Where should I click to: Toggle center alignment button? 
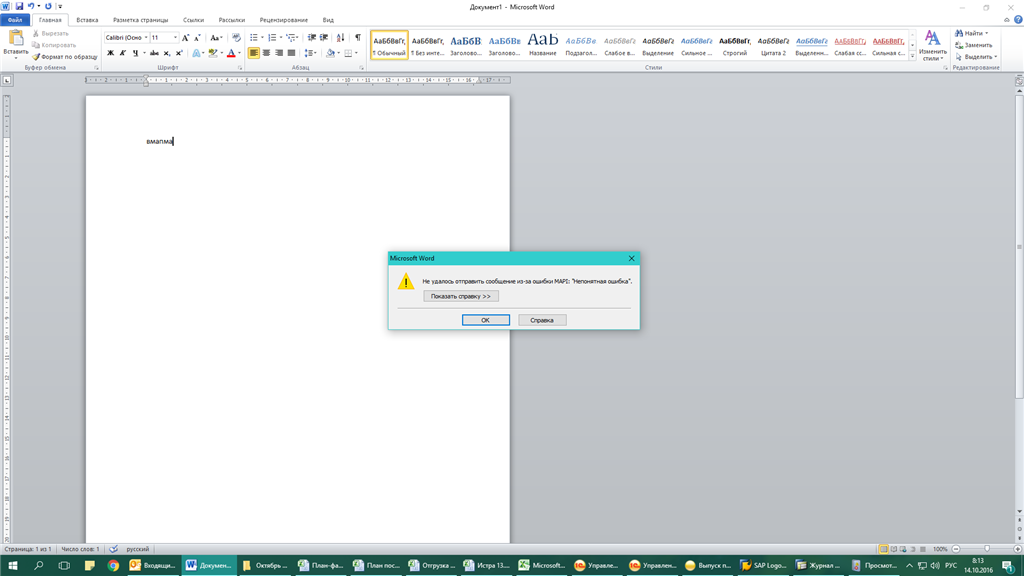266,53
